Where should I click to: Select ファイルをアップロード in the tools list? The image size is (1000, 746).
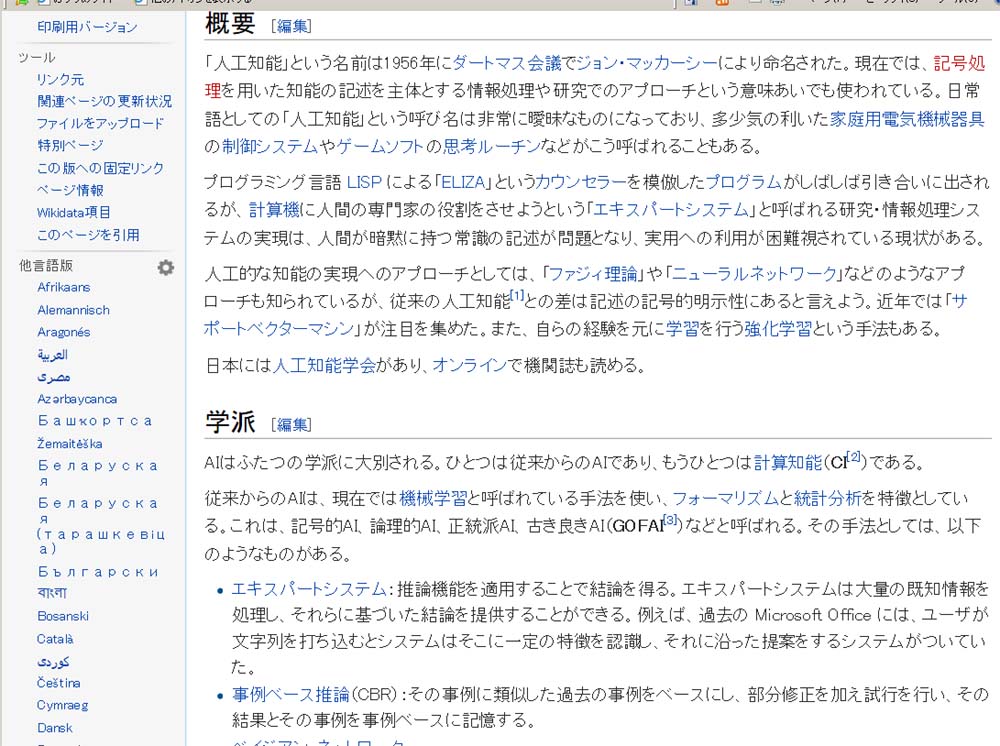coord(100,123)
